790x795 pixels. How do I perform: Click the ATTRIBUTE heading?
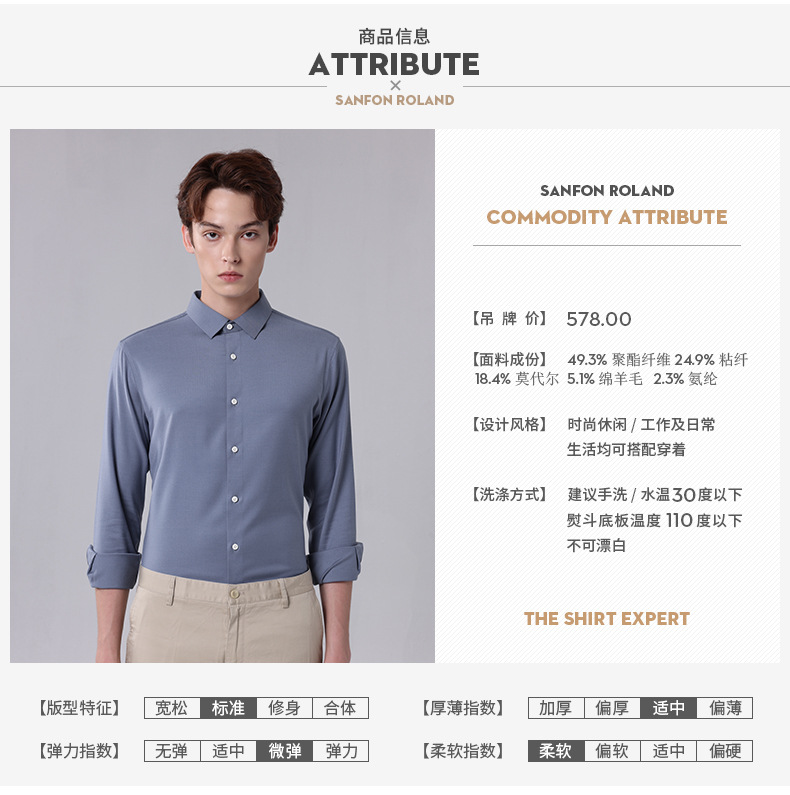[x=394, y=64]
